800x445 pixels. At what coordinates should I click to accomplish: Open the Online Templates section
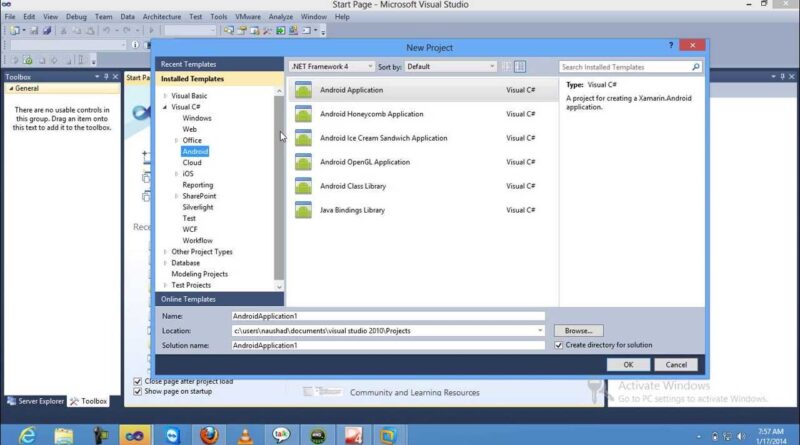click(x=219, y=299)
